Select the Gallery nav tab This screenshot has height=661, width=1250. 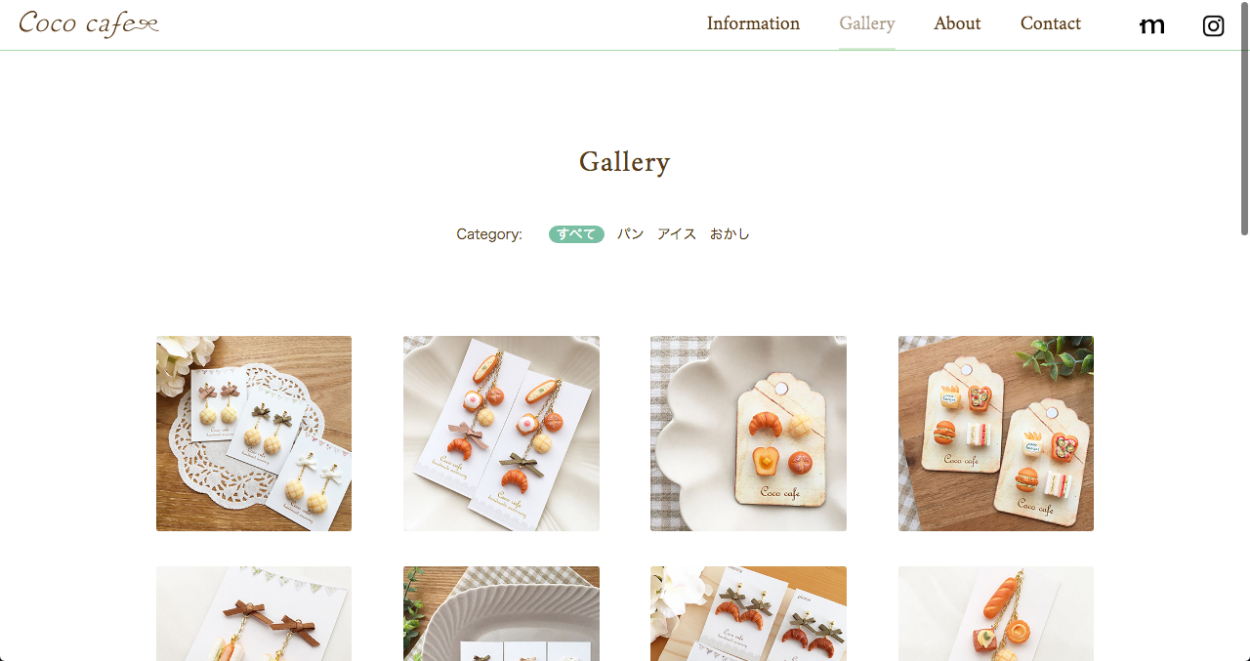[867, 24]
